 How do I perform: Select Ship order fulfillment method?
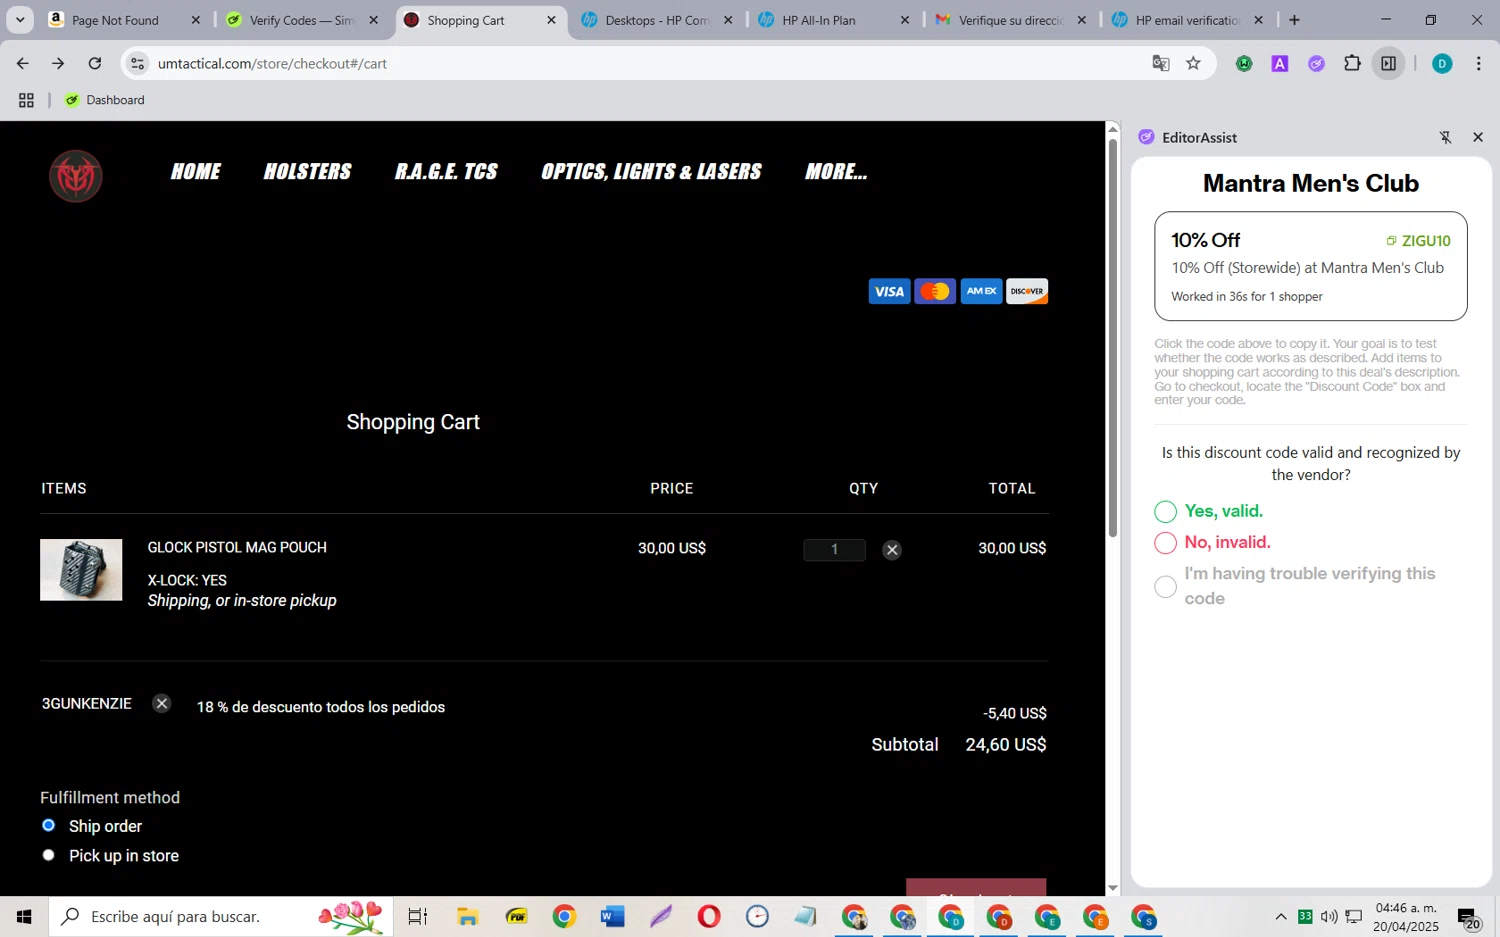[48, 826]
